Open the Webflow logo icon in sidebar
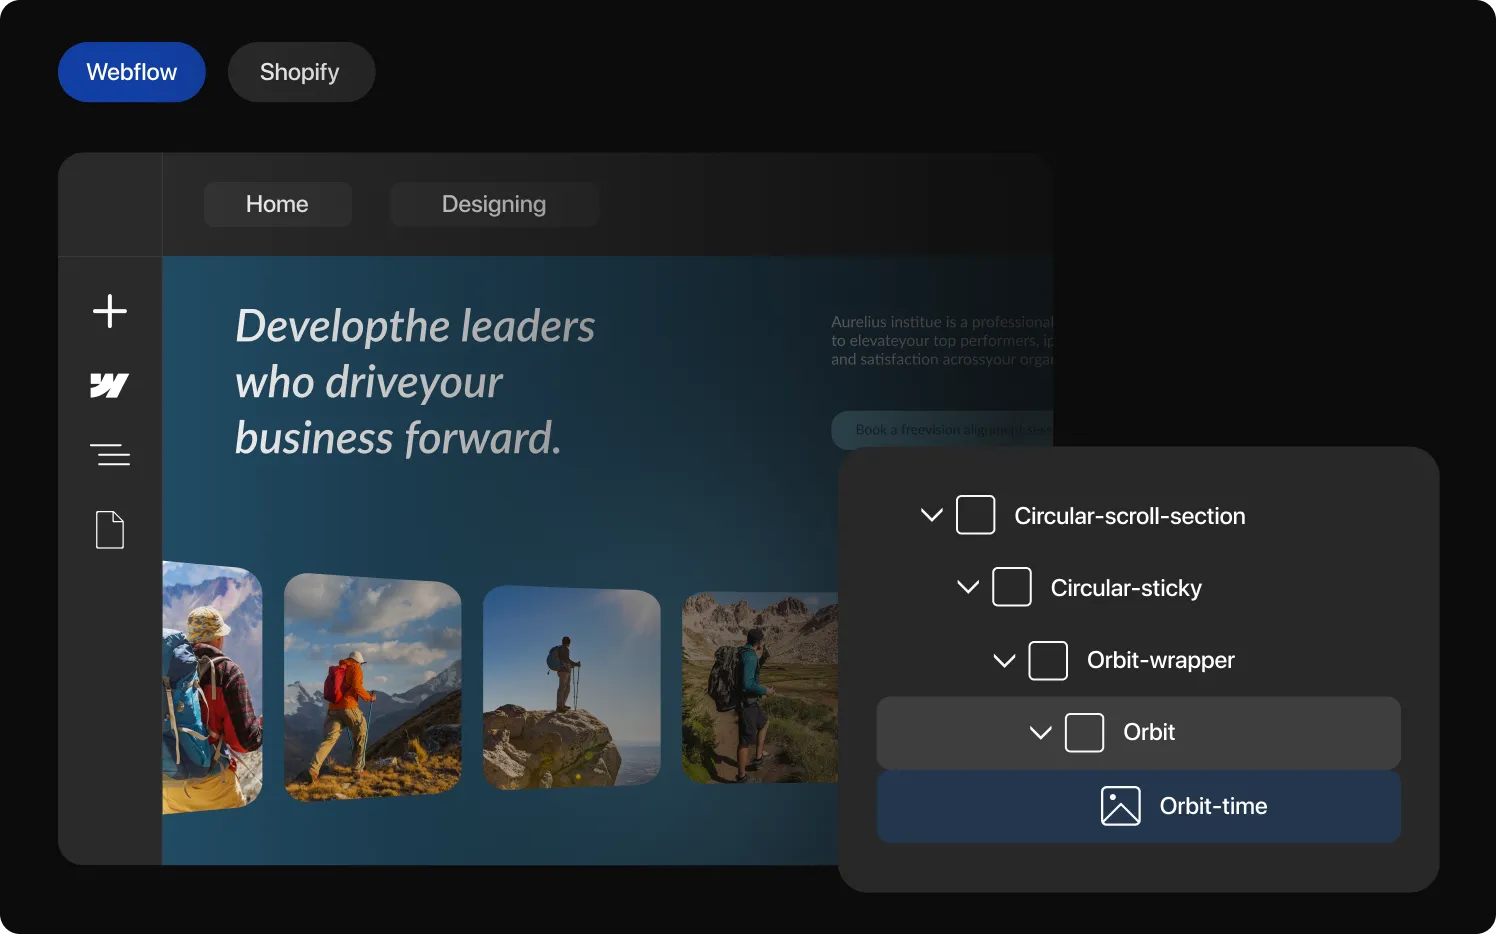 pos(110,385)
